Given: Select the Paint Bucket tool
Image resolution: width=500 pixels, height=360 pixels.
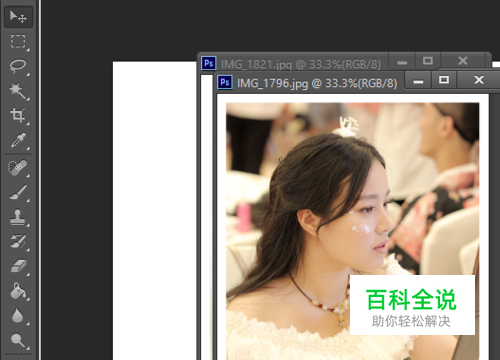Looking at the screenshot, I should click(x=18, y=291).
